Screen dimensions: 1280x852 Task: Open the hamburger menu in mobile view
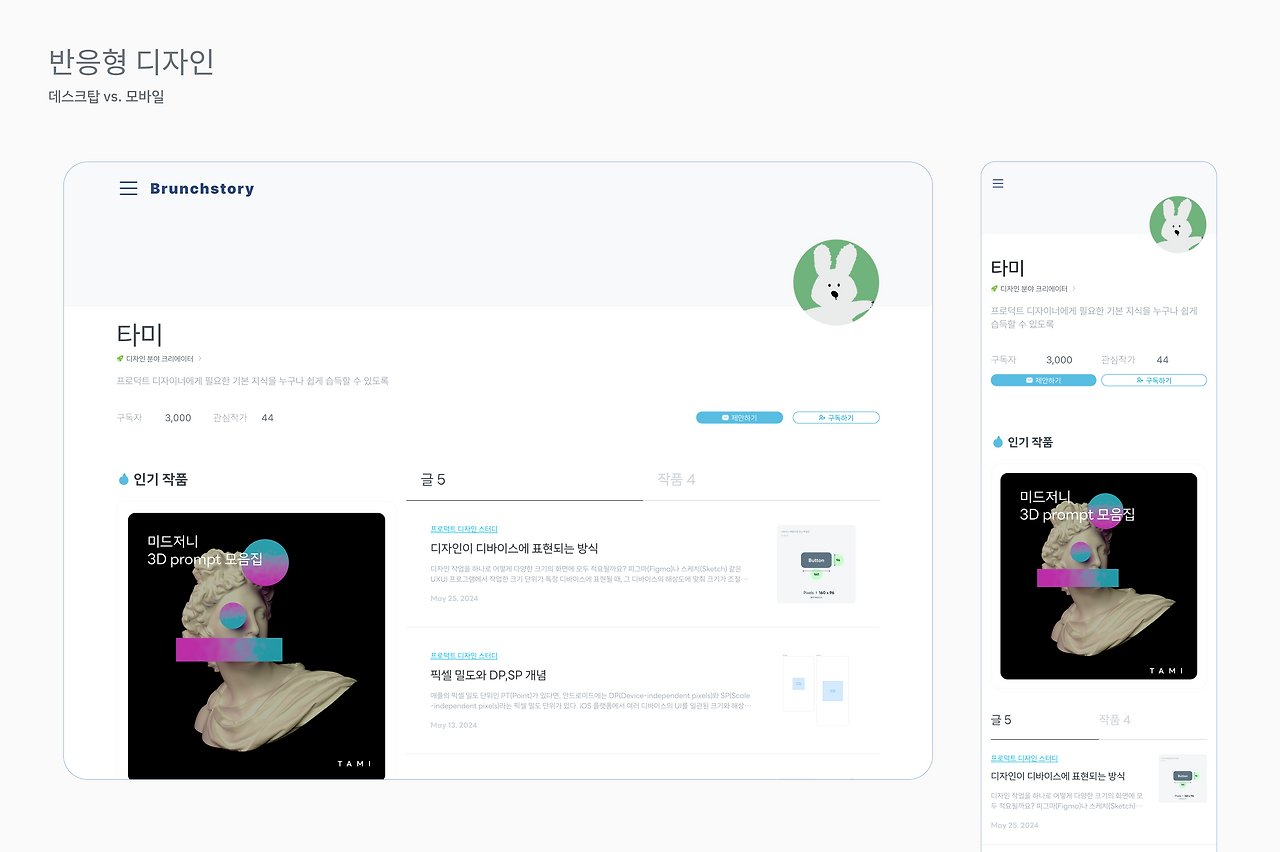click(x=997, y=183)
